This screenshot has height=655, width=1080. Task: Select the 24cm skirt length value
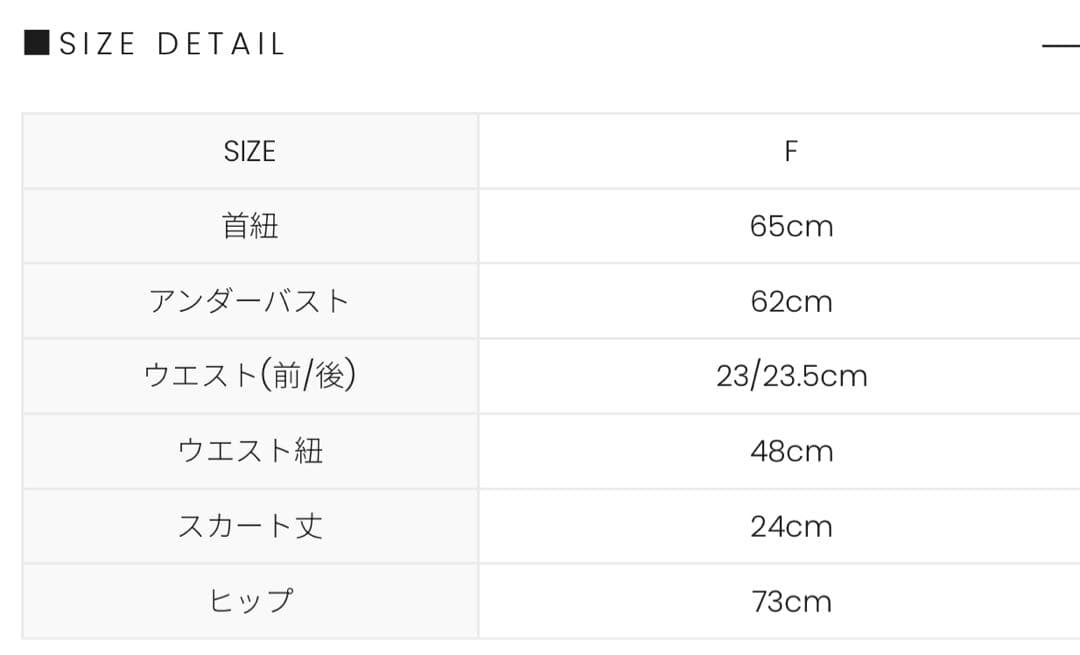coord(791,526)
